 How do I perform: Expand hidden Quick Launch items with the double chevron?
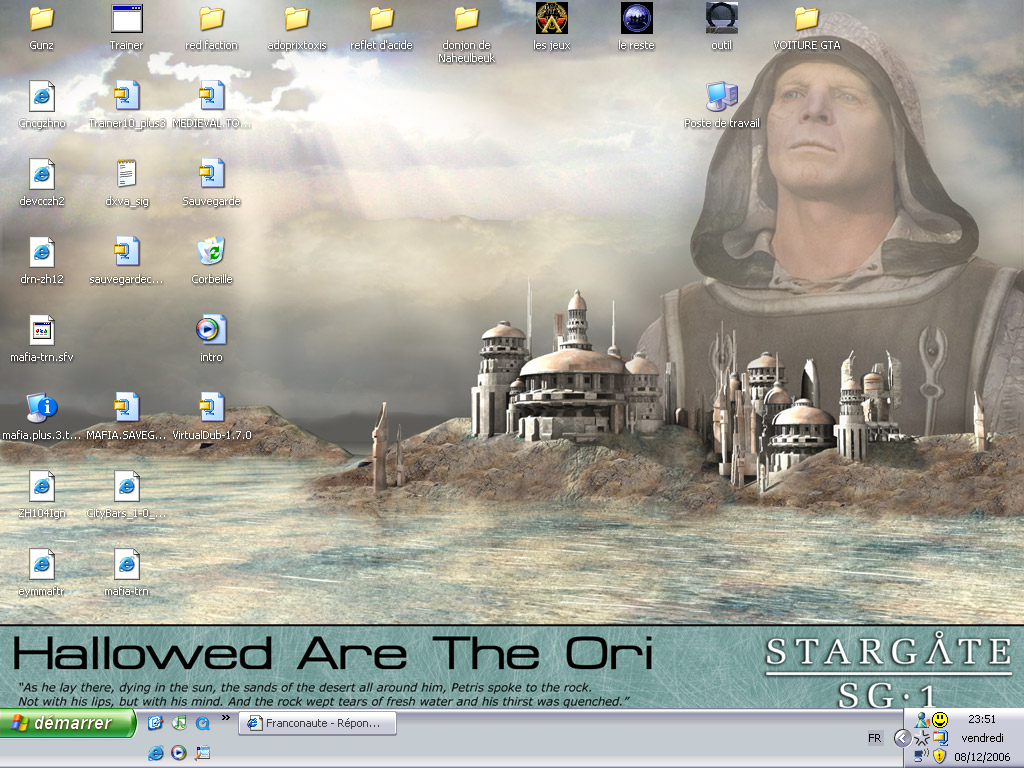point(226,717)
